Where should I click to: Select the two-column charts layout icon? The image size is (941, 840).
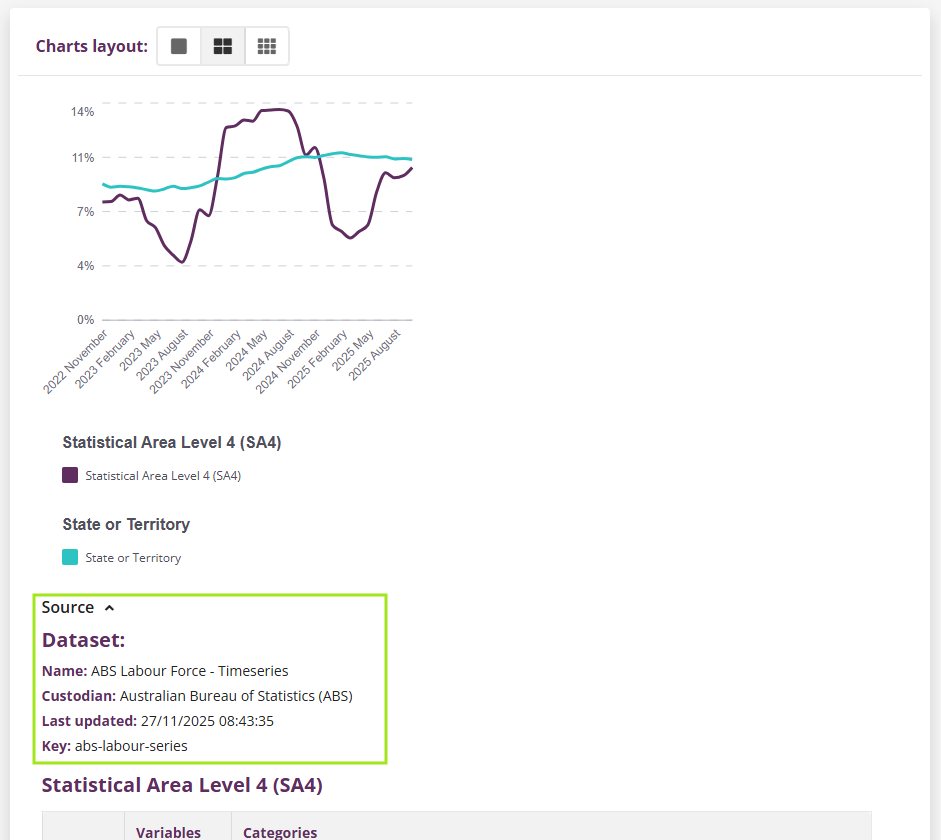coord(223,46)
